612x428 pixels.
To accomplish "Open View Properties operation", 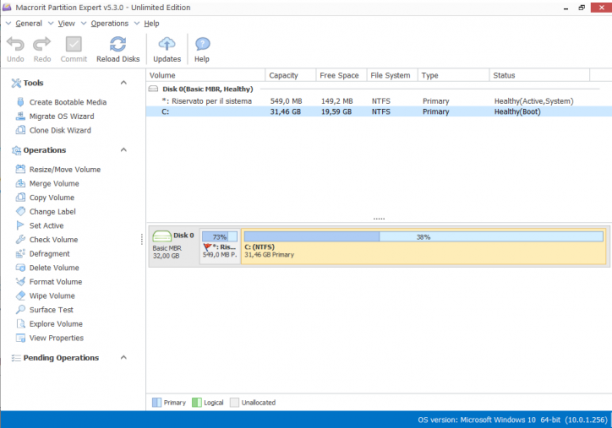I will click(57, 337).
